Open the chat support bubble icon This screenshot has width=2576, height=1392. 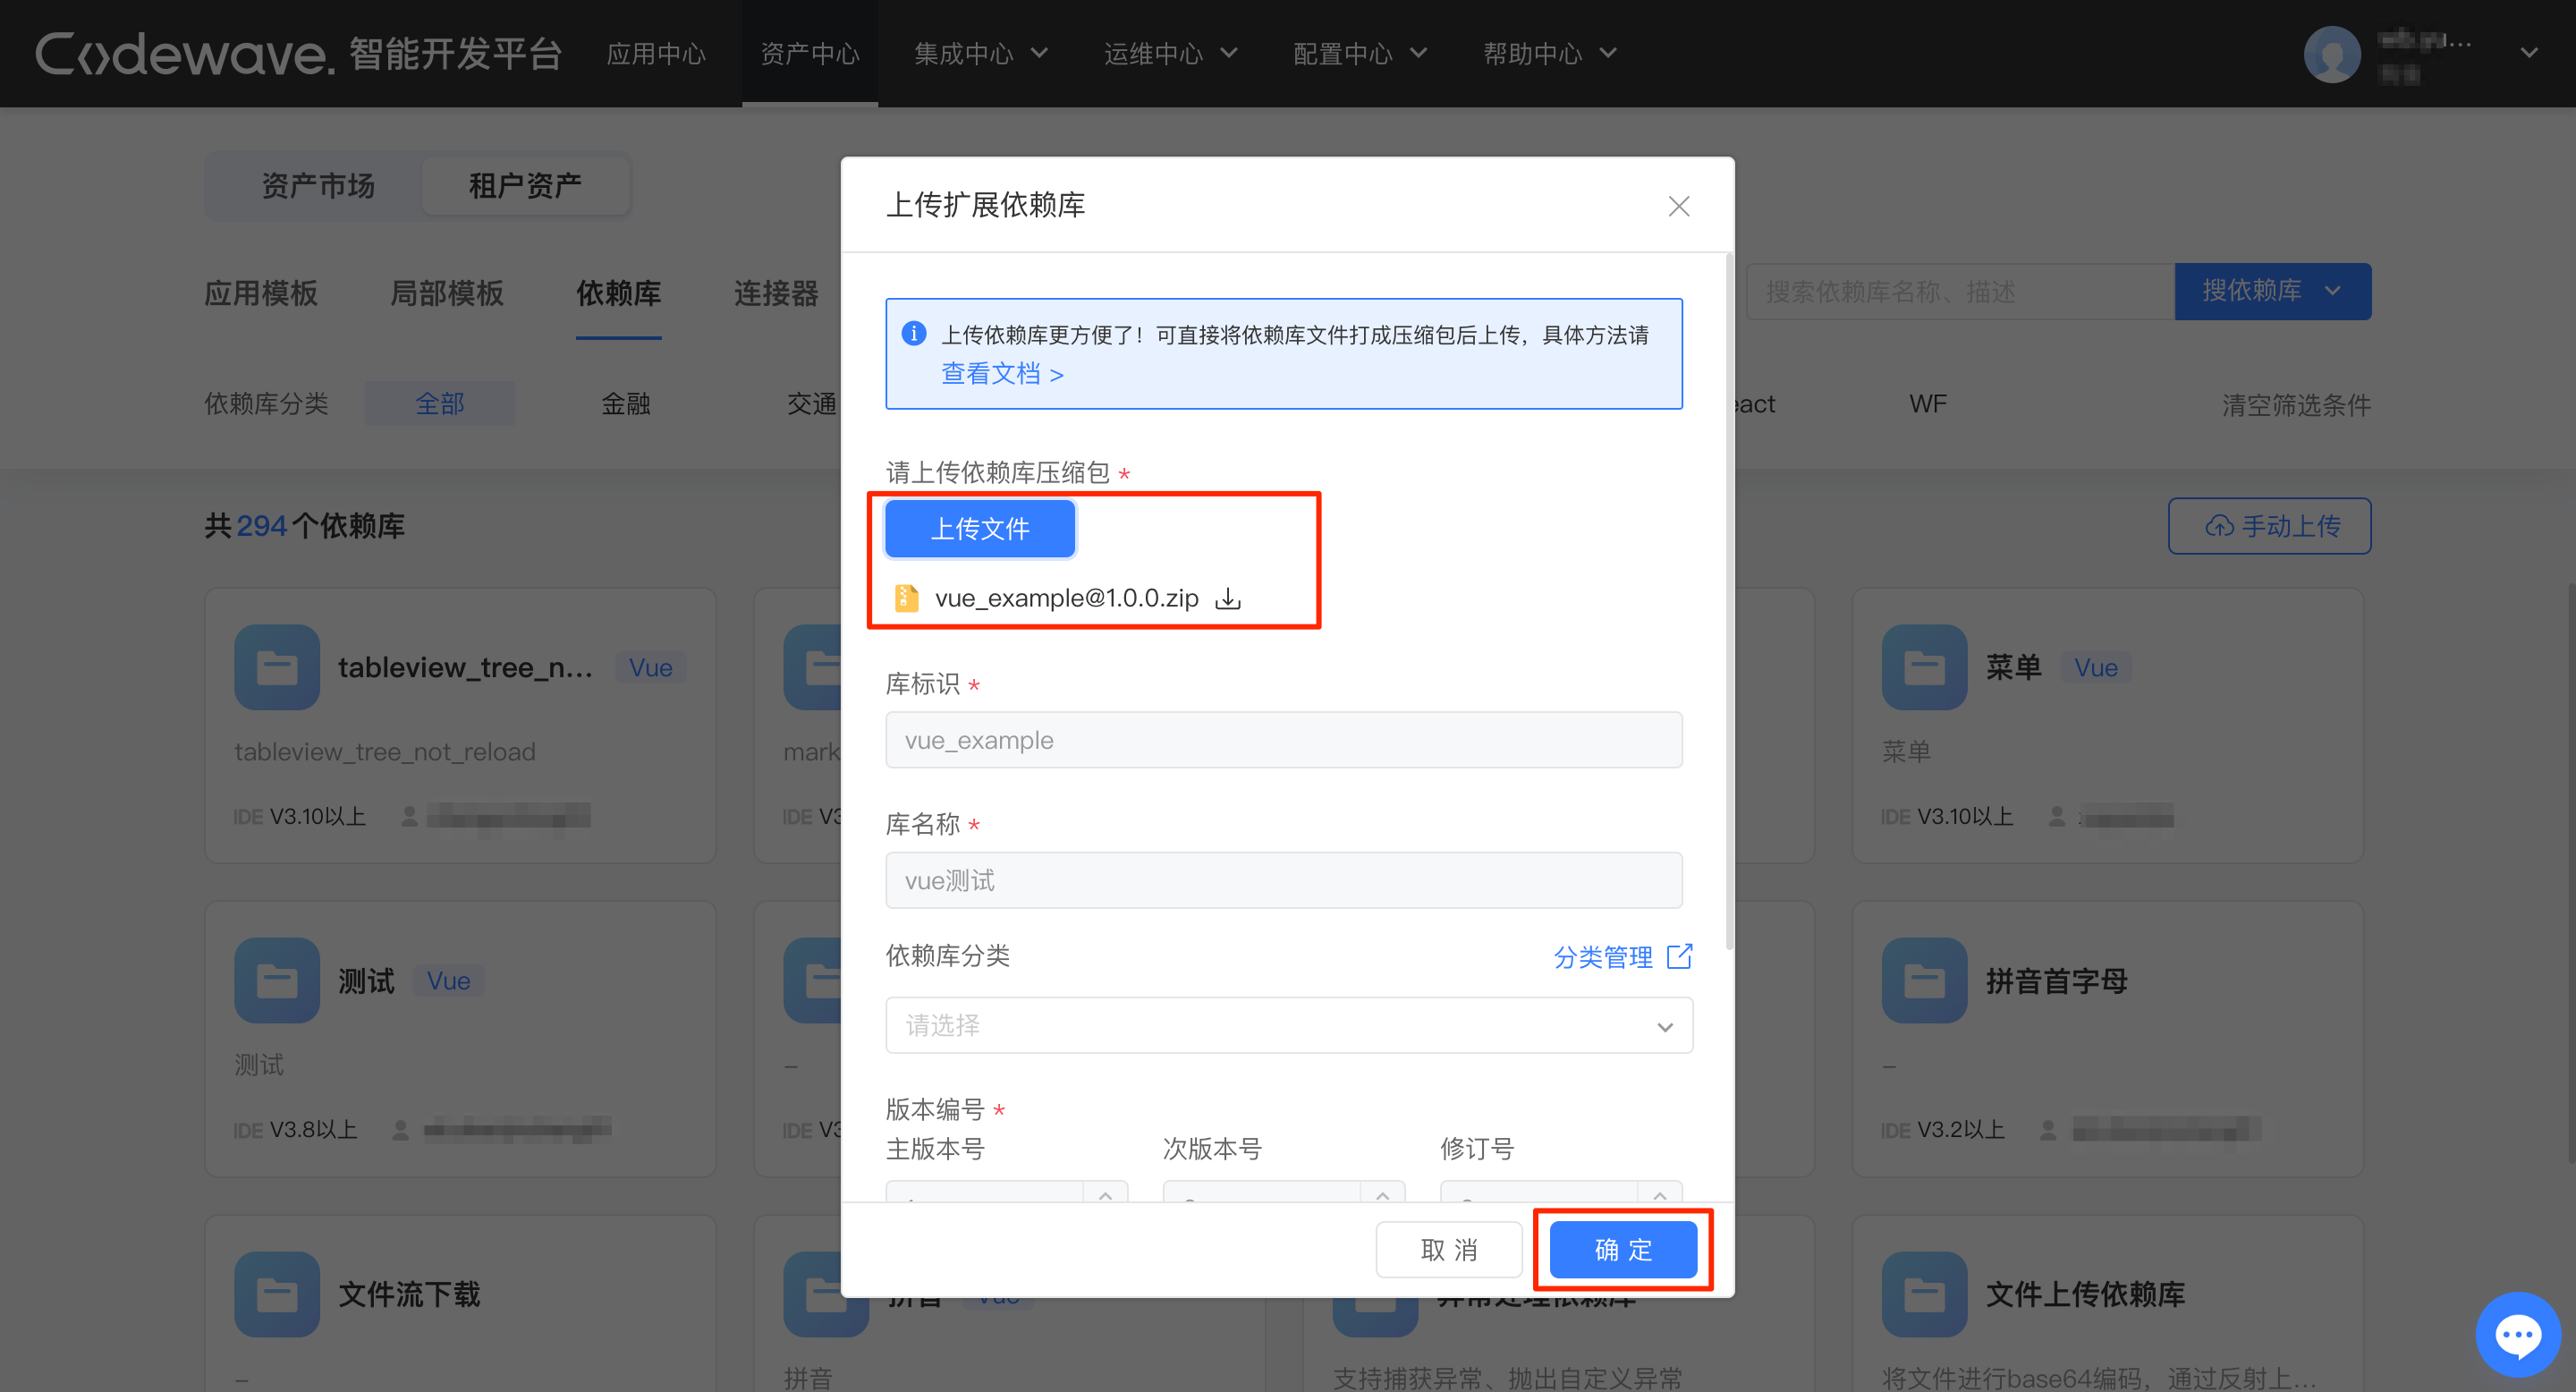point(2517,1334)
